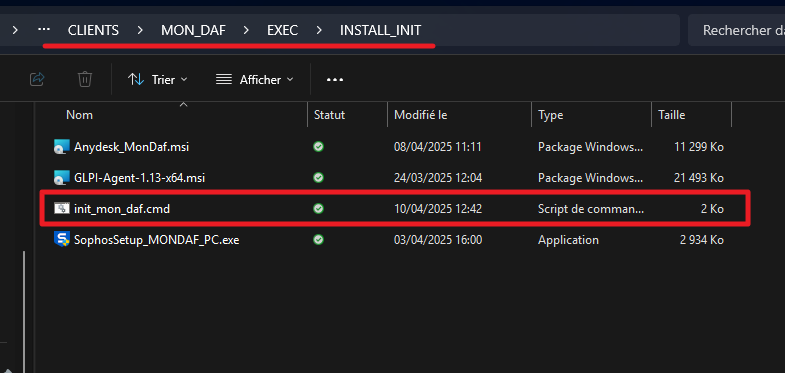
Task: Expand chevron between MON_DAF and EXEC
Action: (x=246, y=31)
